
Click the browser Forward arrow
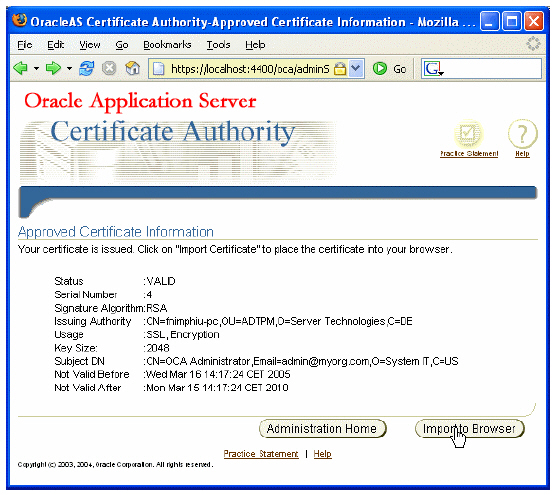[53, 68]
